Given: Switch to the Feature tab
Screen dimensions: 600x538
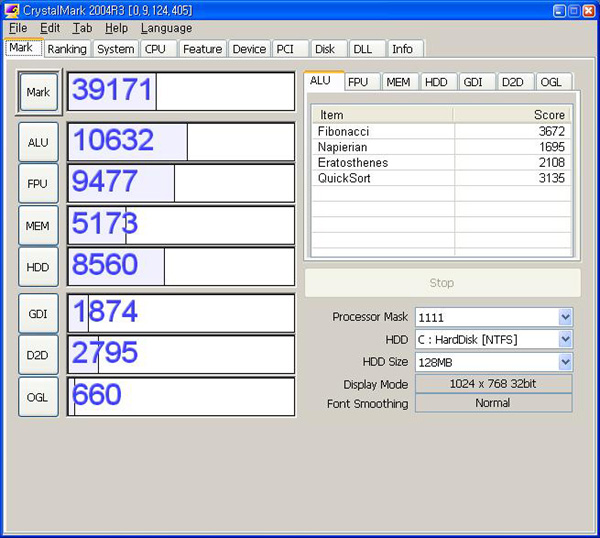Looking at the screenshot, I should click(202, 49).
